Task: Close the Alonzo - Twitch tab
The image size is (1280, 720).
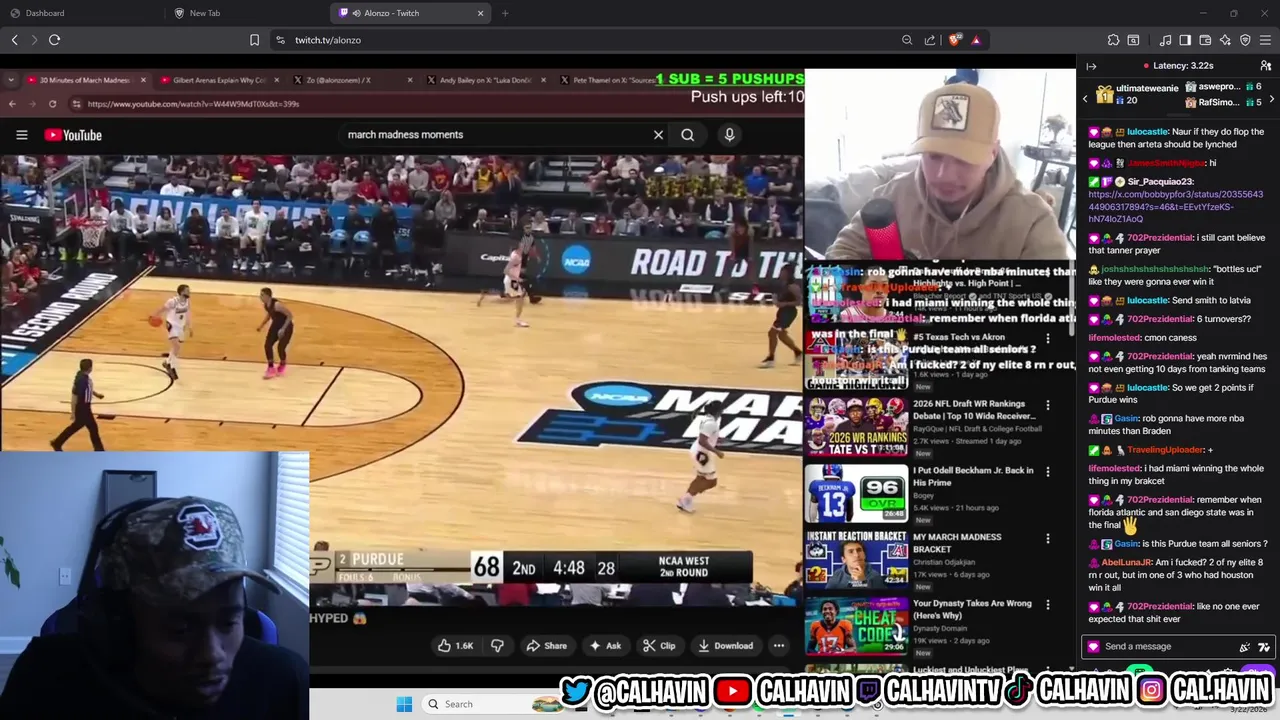Action: tap(480, 13)
